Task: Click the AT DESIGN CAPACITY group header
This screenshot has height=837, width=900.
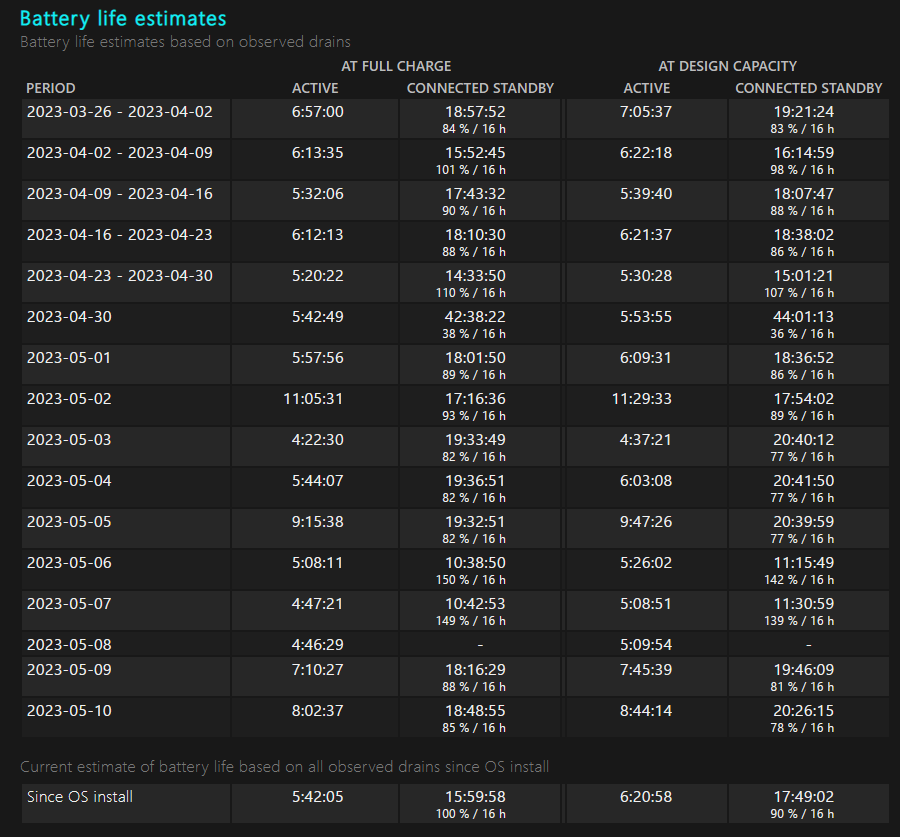Action: tap(727, 66)
